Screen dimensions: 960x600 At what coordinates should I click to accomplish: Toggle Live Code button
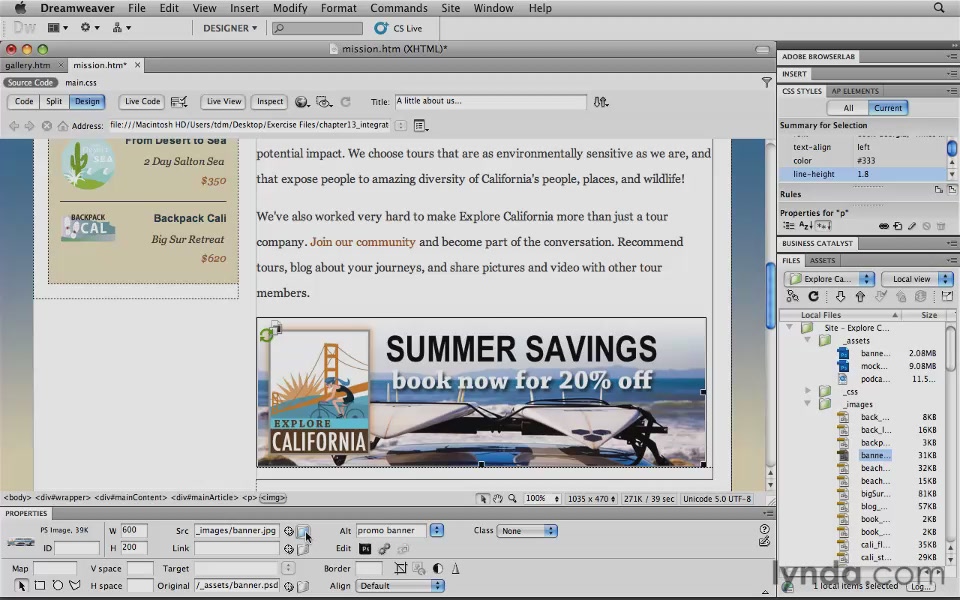pyautogui.click(x=142, y=102)
